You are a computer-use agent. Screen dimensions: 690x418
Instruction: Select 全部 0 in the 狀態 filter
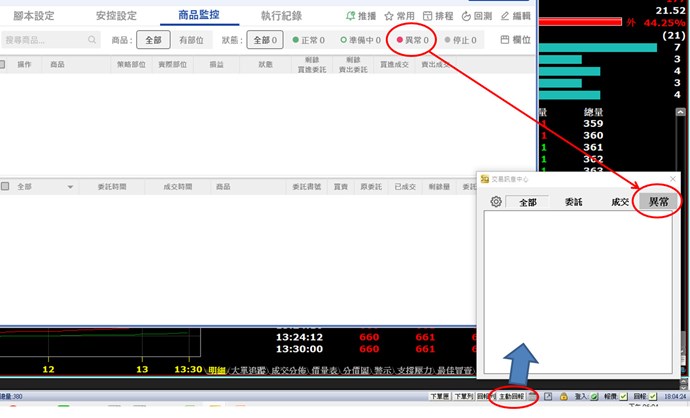(265, 40)
